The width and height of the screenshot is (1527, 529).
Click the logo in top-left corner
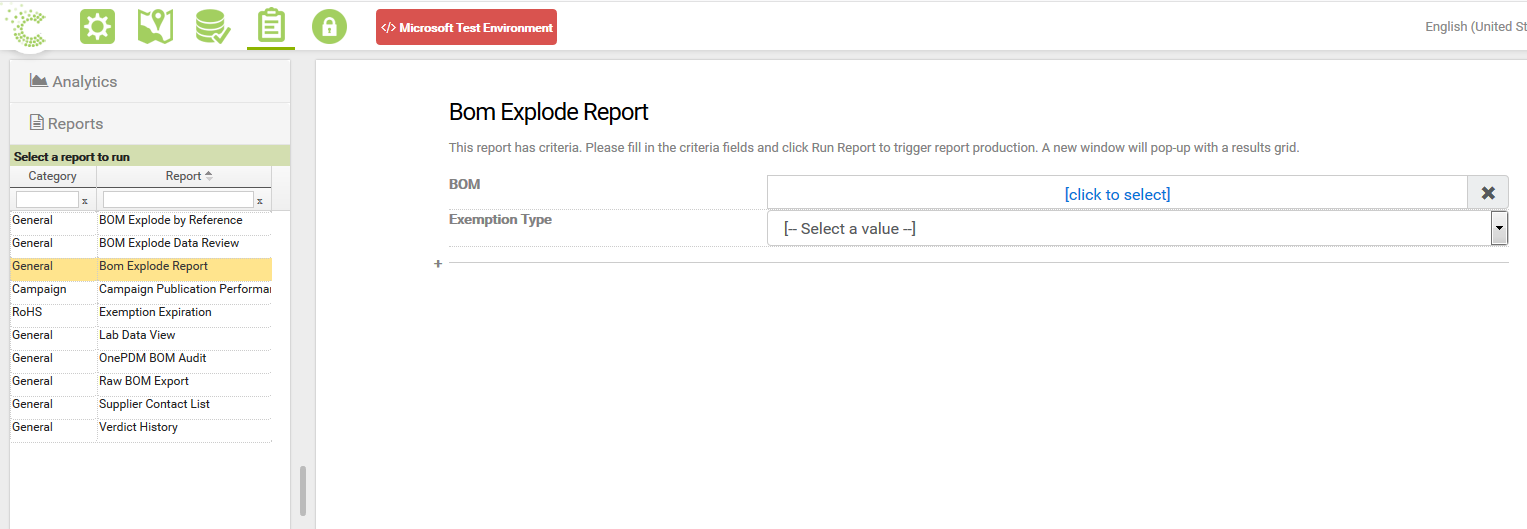point(29,26)
